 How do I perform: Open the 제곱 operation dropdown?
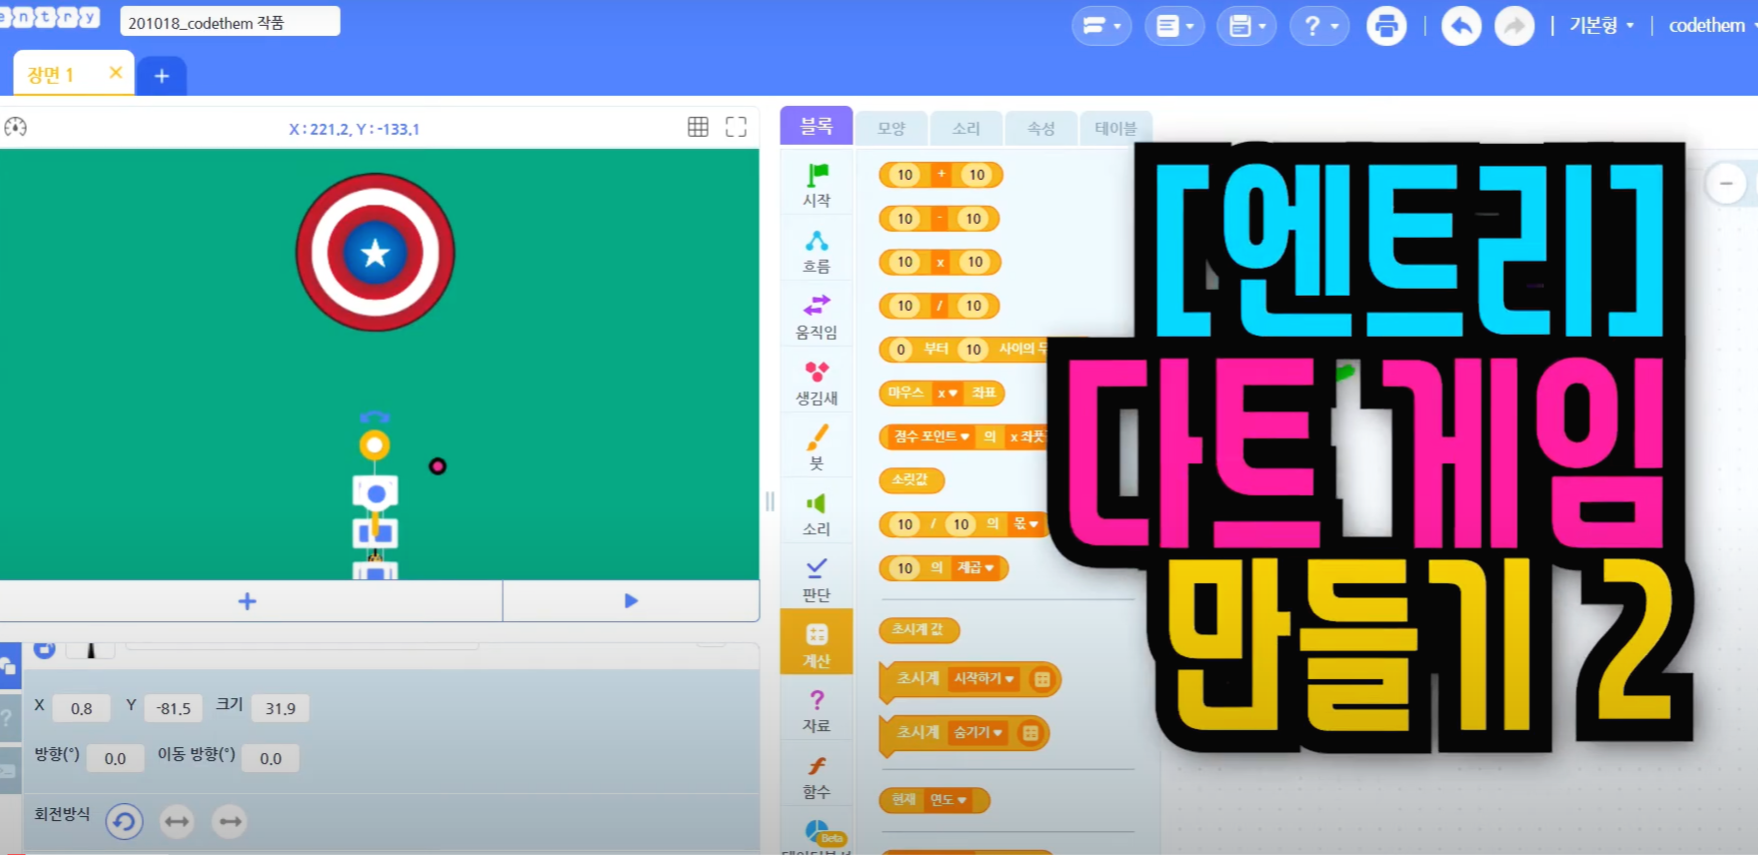tap(975, 568)
